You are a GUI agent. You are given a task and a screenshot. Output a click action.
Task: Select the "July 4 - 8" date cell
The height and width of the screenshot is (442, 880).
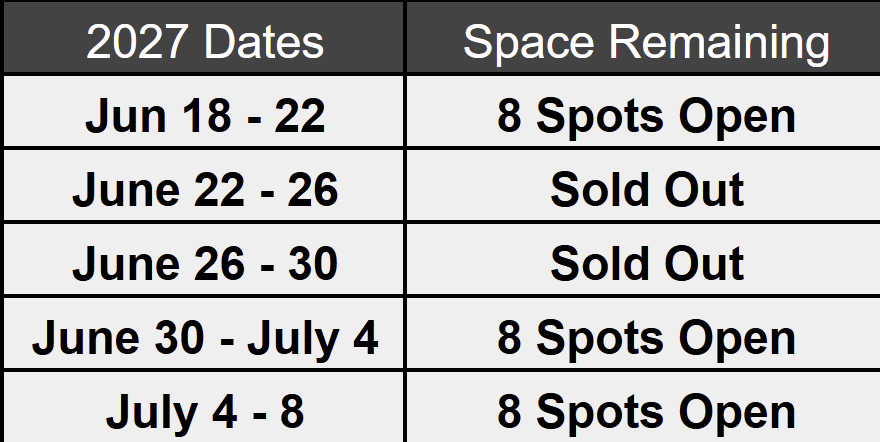(x=204, y=408)
